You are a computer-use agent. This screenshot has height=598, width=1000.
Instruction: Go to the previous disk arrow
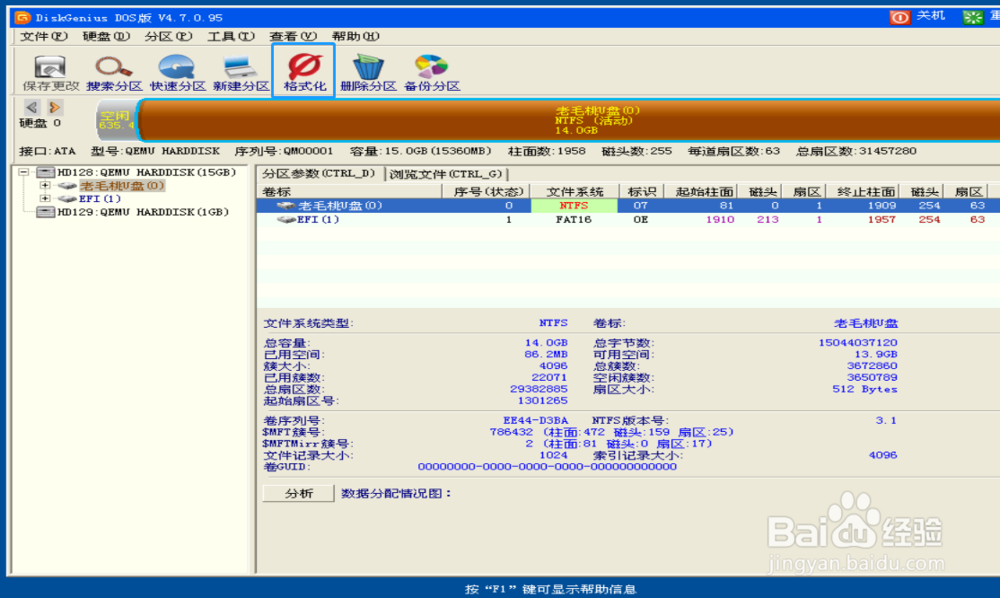coord(32,107)
